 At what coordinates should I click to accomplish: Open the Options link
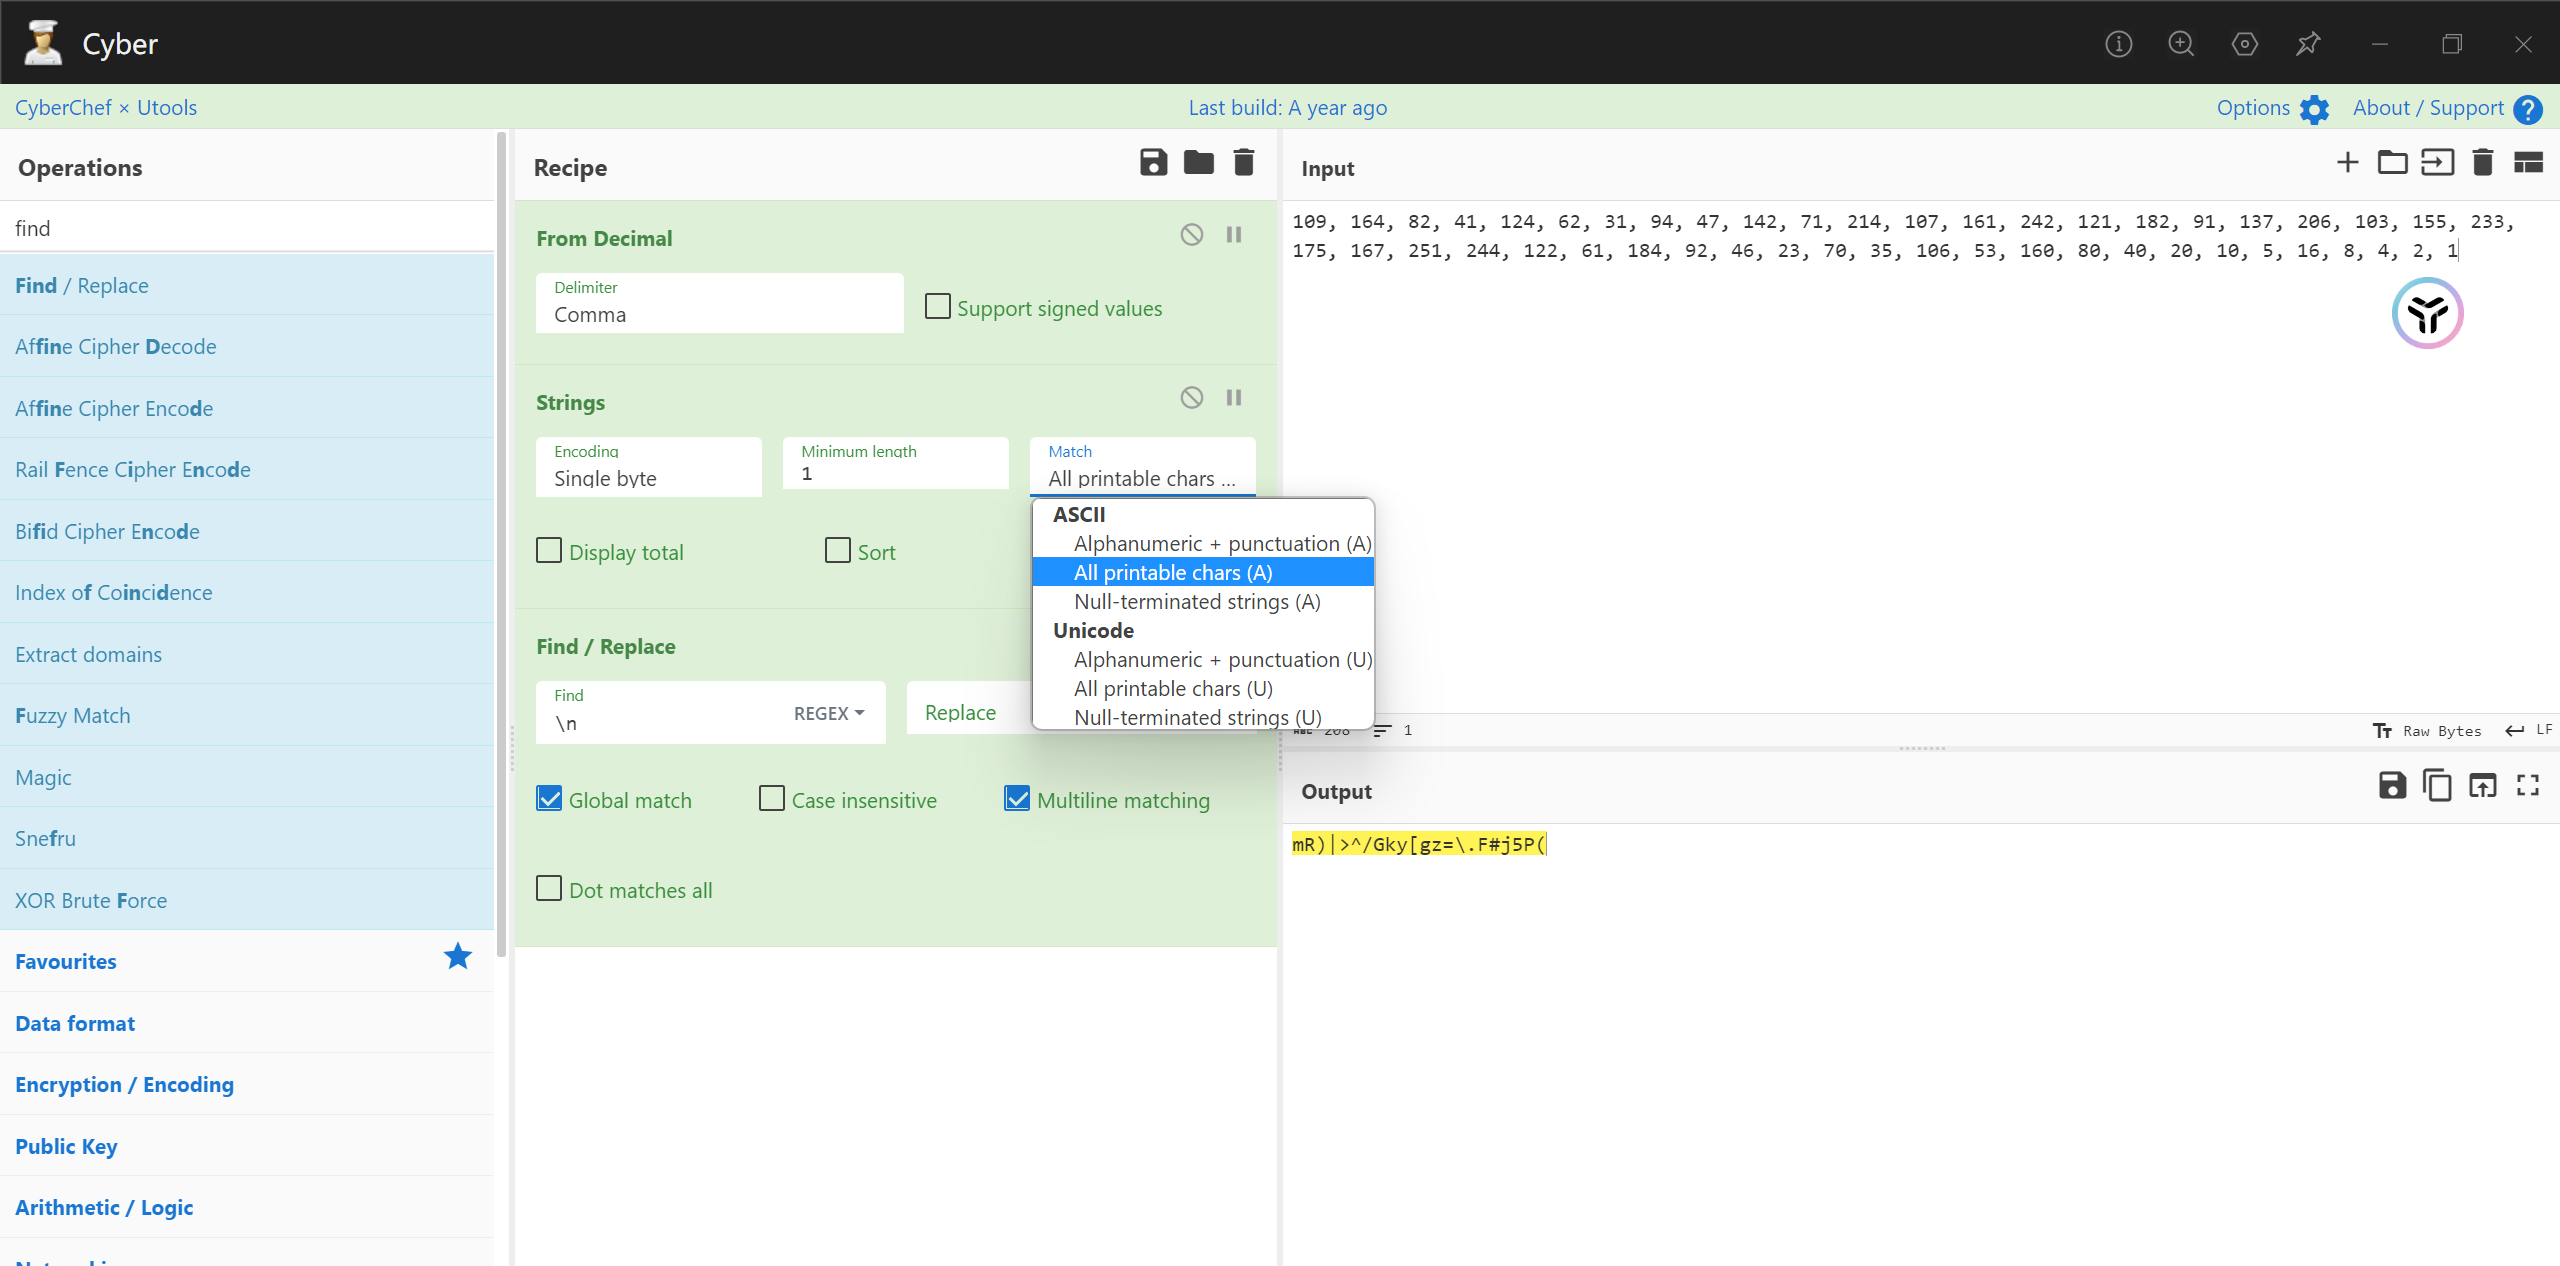2253,107
